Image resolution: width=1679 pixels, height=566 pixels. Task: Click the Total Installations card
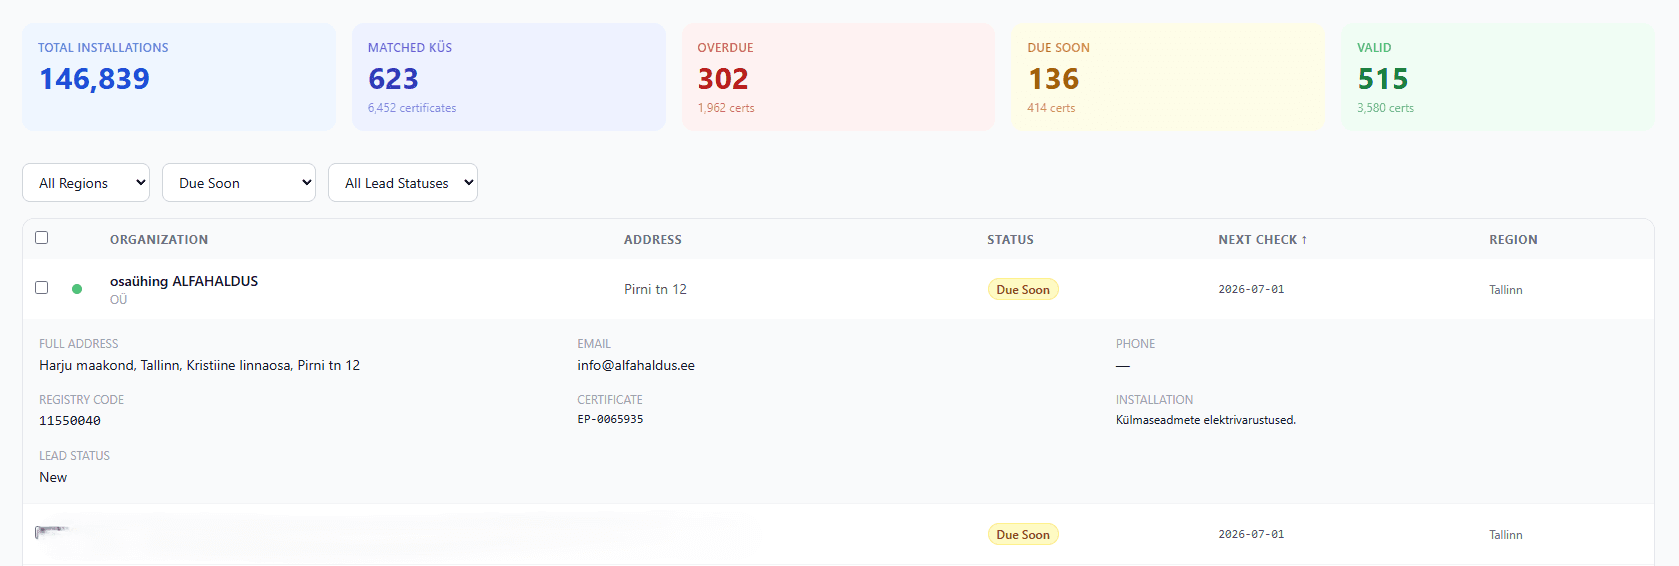point(179,77)
